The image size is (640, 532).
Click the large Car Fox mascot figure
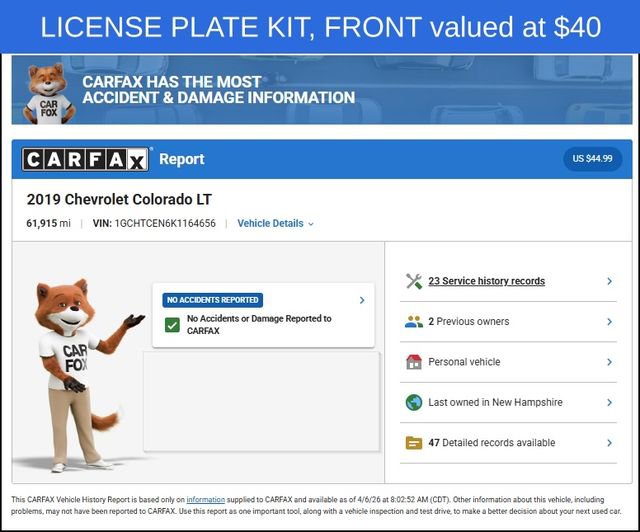click(x=80, y=375)
